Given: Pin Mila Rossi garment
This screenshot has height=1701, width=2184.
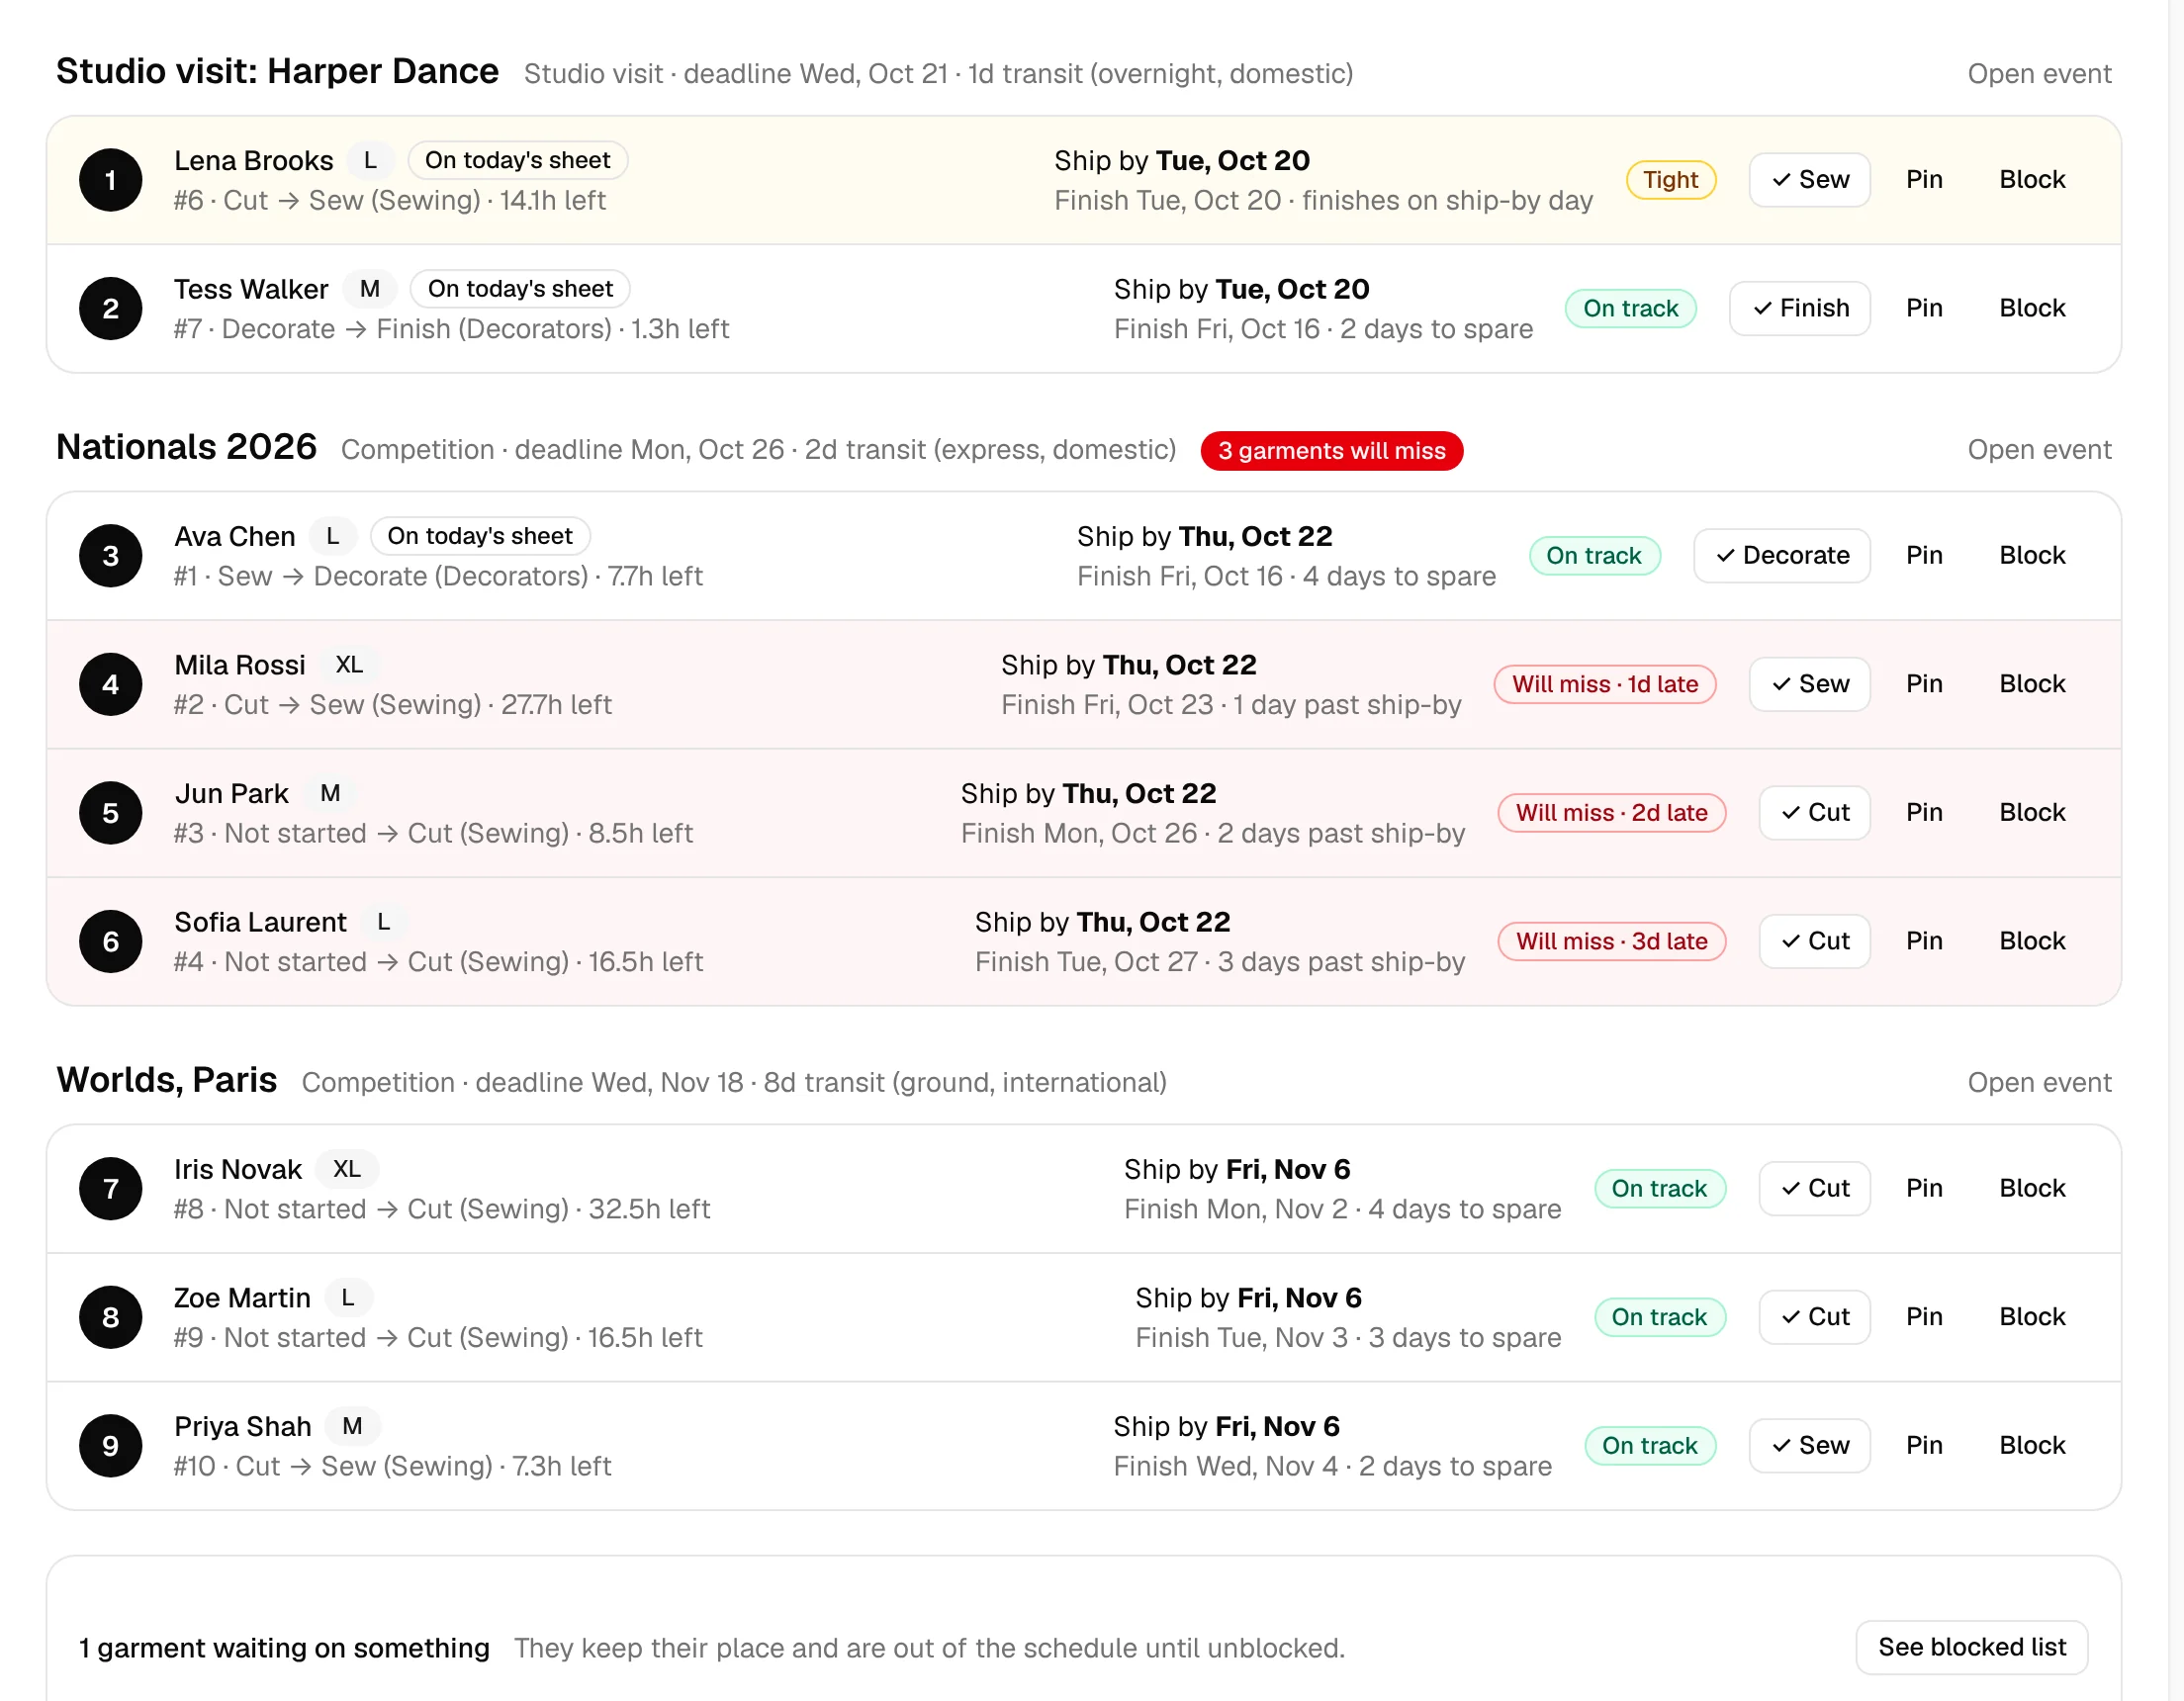Looking at the screenshot, I should [1923, 684].
